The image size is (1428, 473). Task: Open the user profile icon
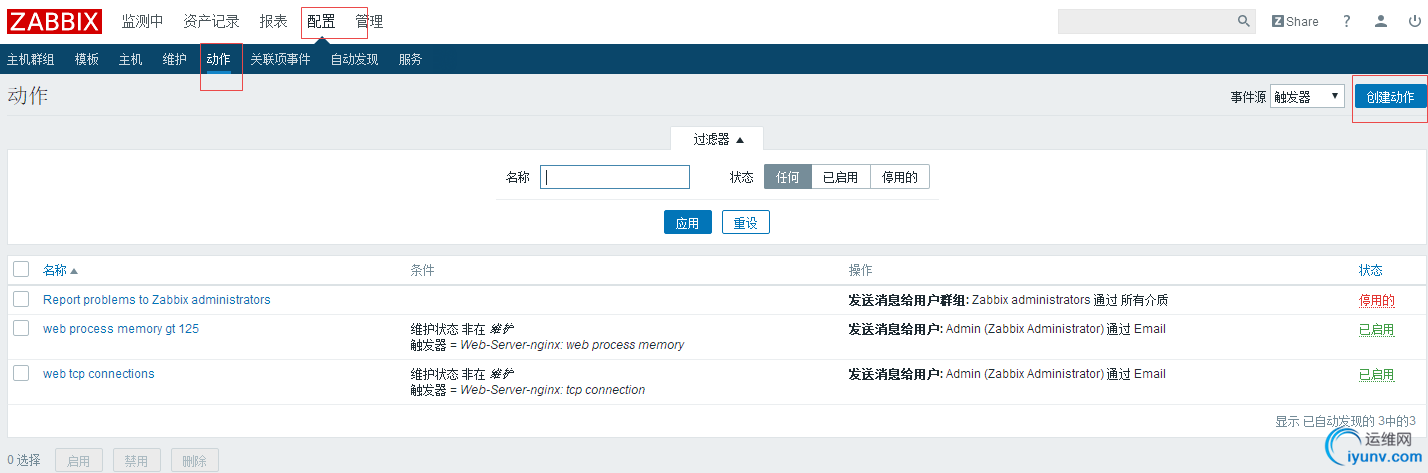[x=1381, y=21]
